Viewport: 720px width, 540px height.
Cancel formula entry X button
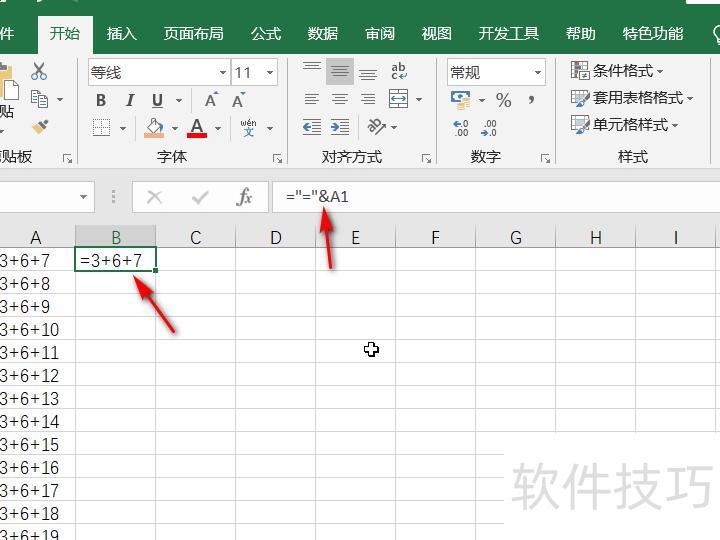click(154, 197)
